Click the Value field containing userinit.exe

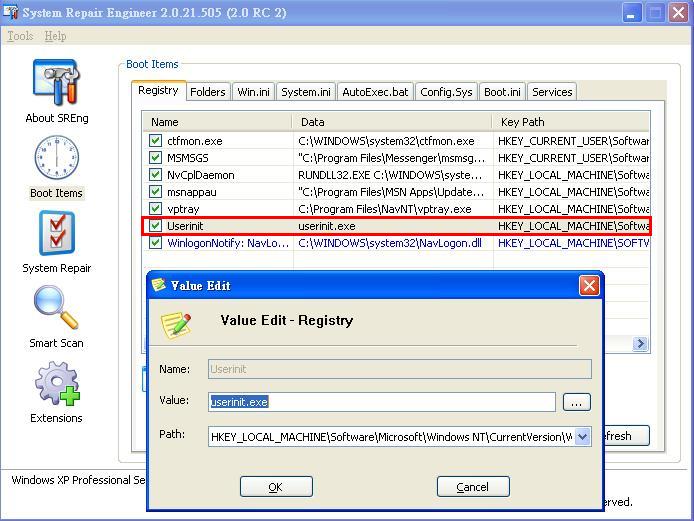382,402
